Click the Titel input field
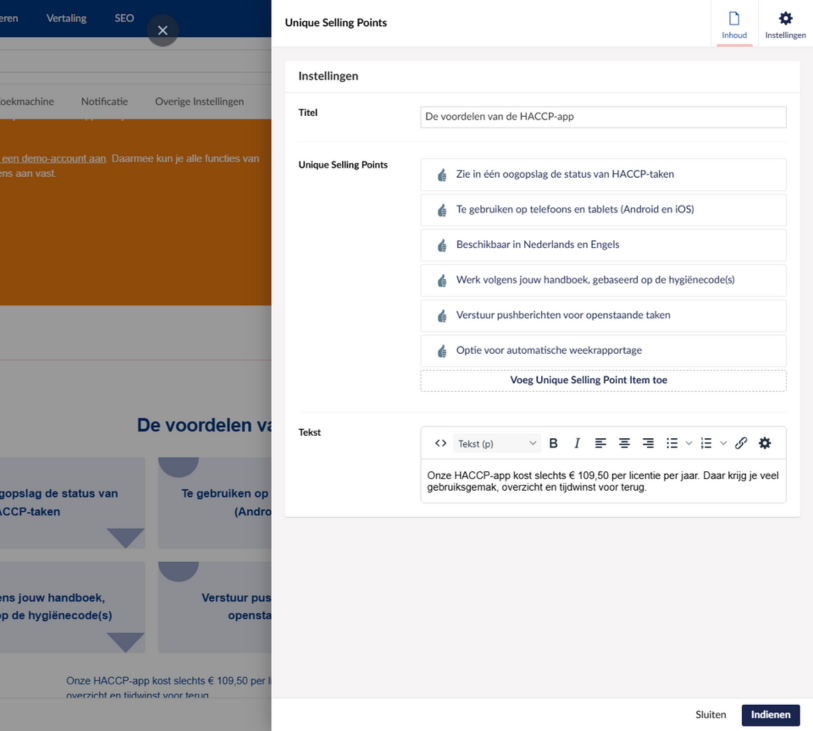This screenshot has width=813, height=731. coord(603,116)
